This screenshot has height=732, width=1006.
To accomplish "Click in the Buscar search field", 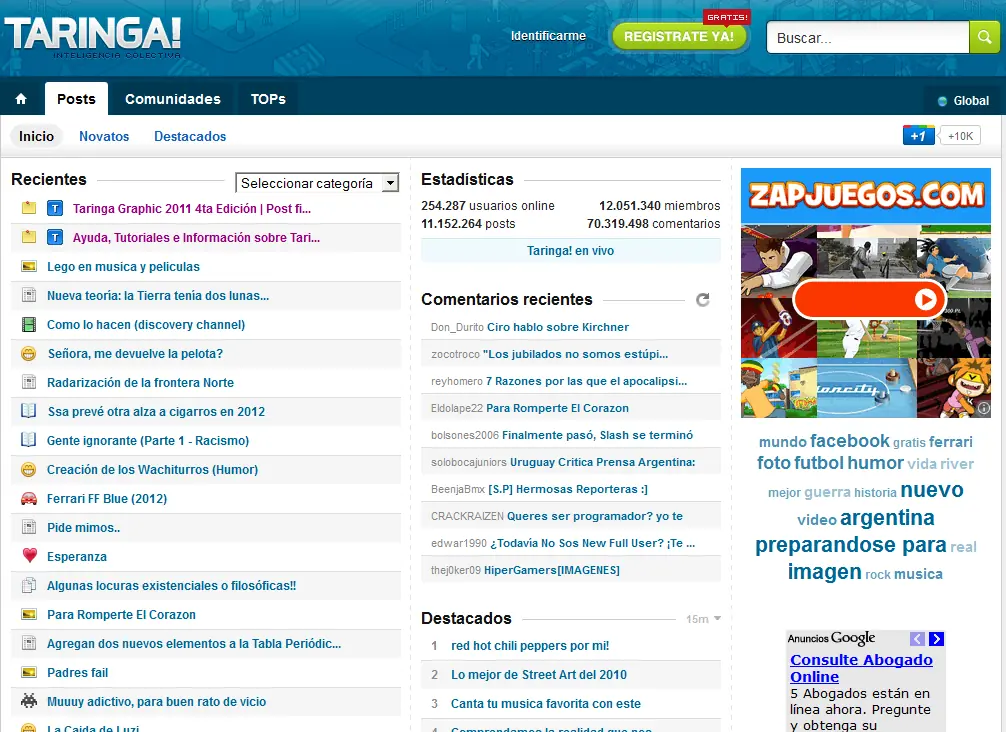I will click(x=867, y=37).
